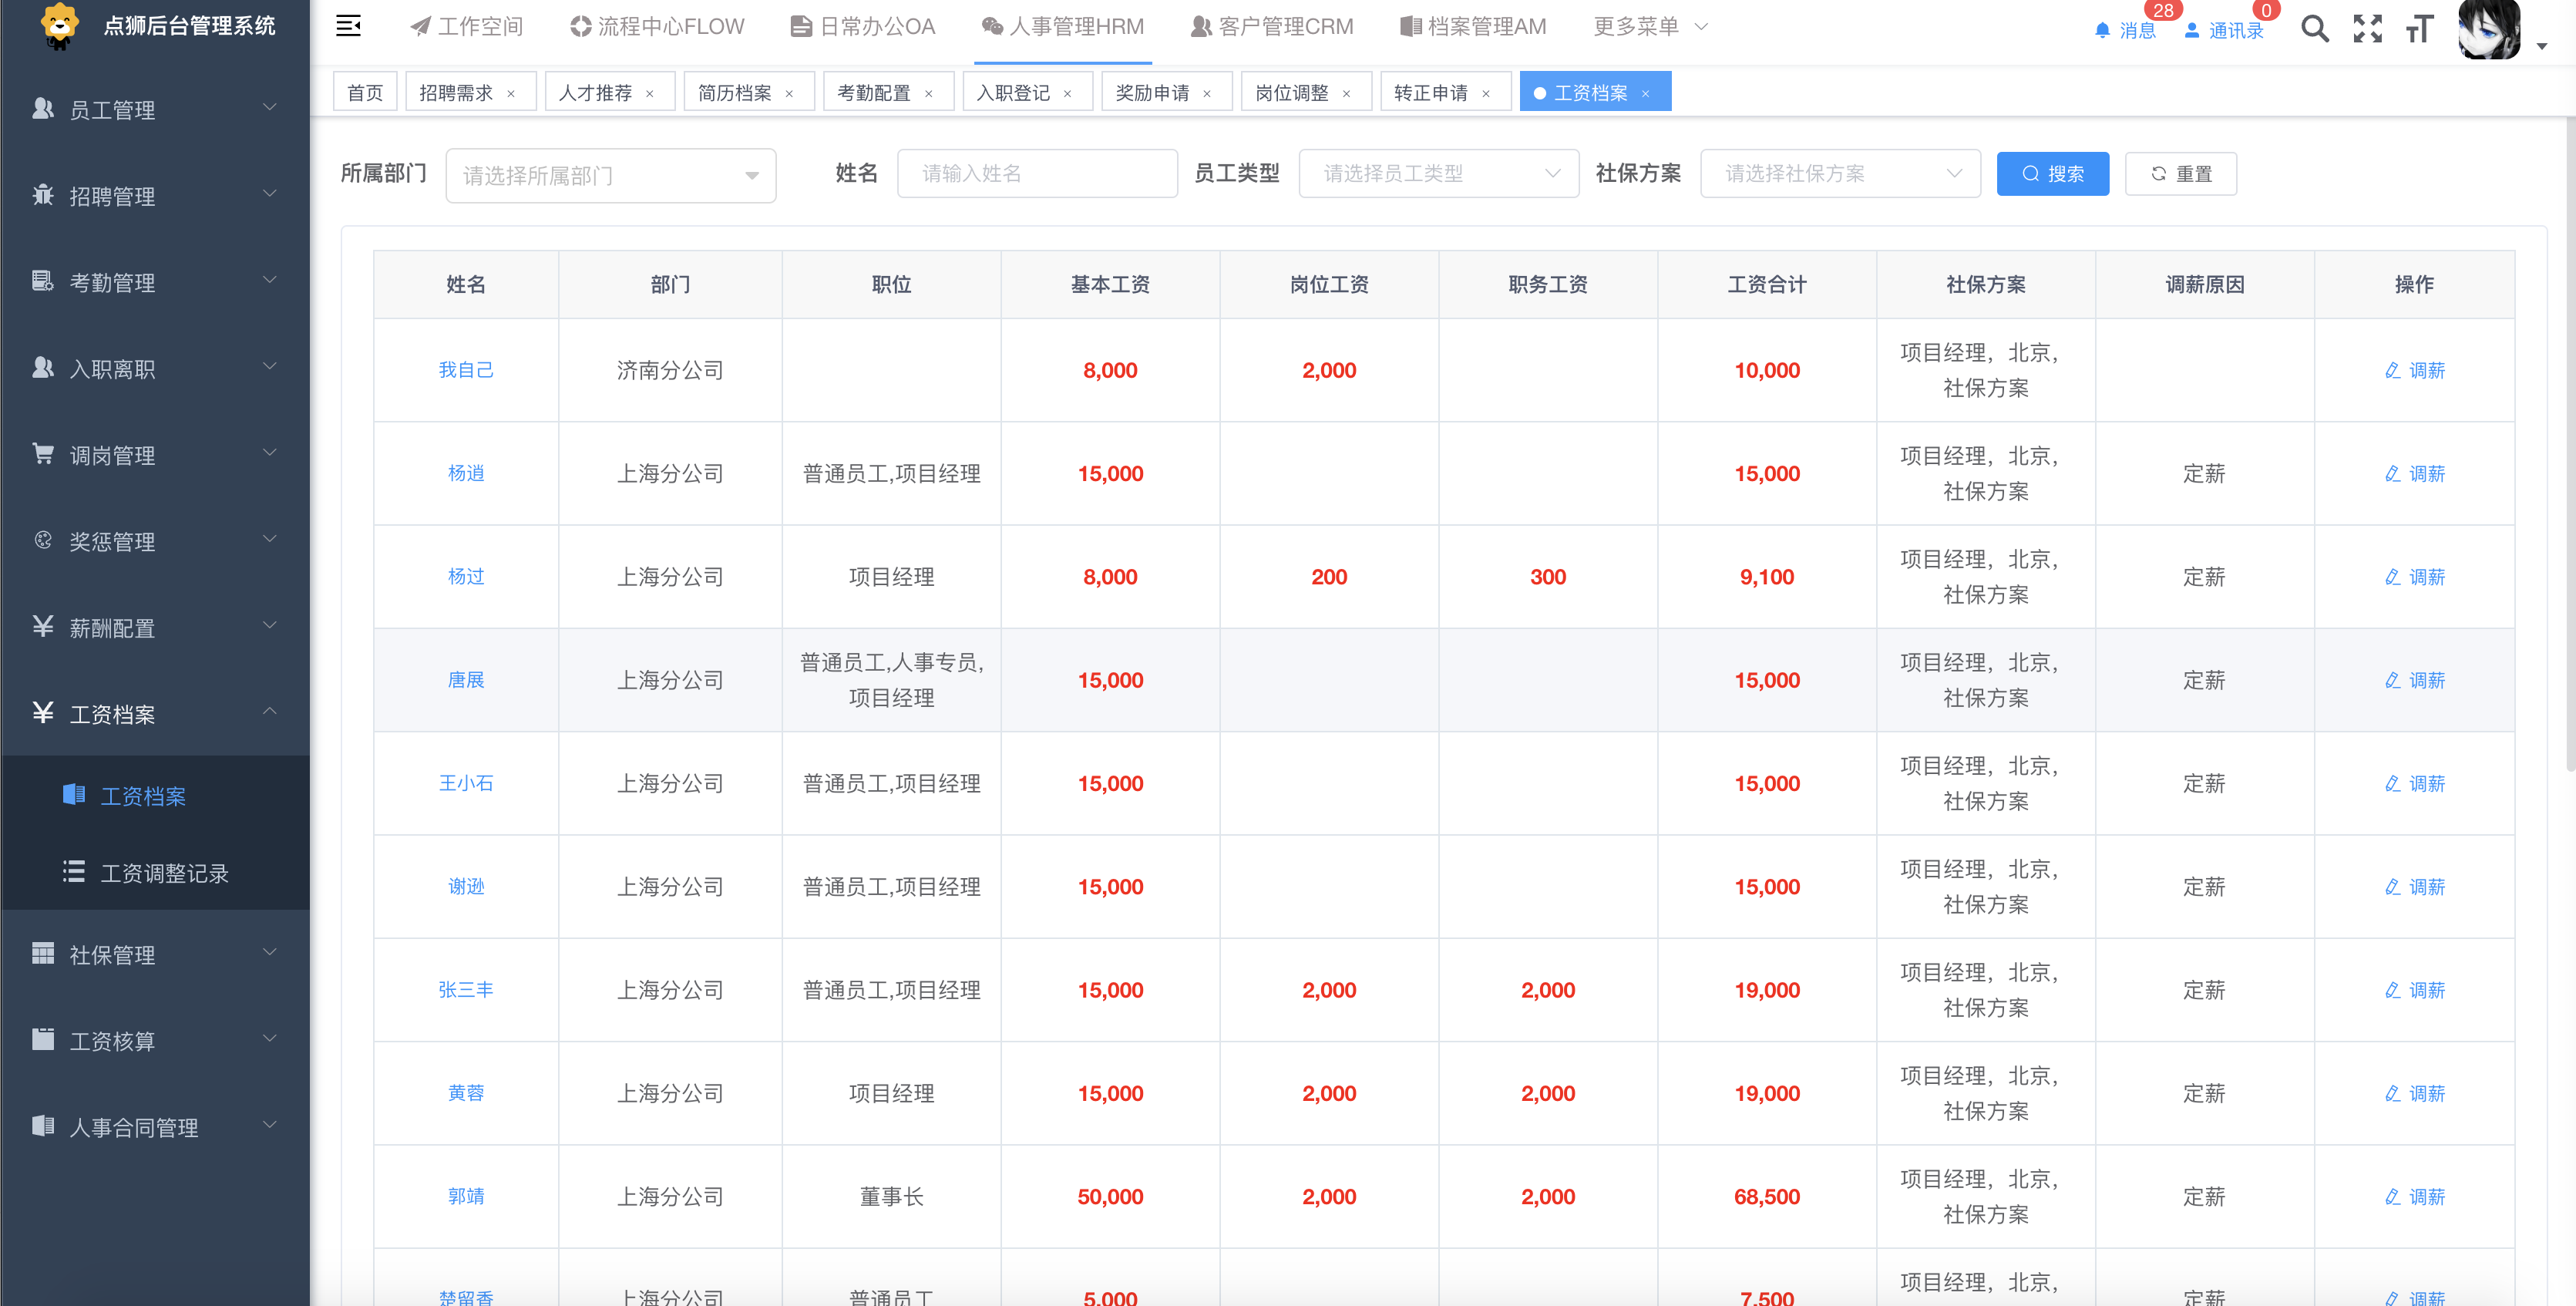Click 郭靖's 68,500 total salary cell
The image size is (2576, 1306).
[1766, 1196]
